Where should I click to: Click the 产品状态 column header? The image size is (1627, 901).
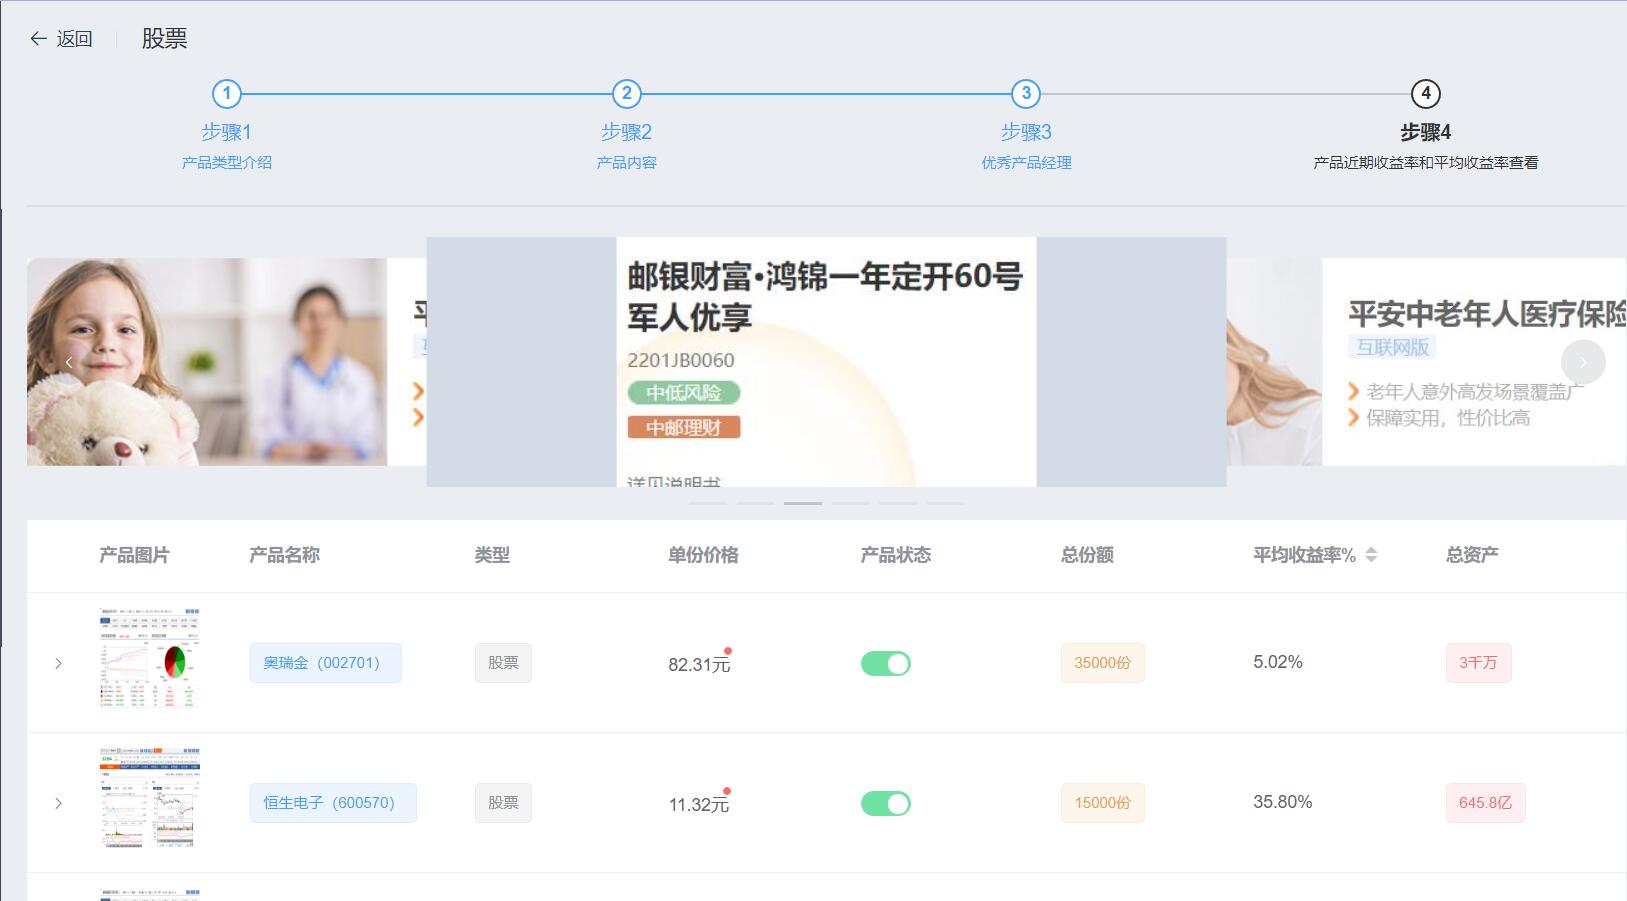(896, 555)
